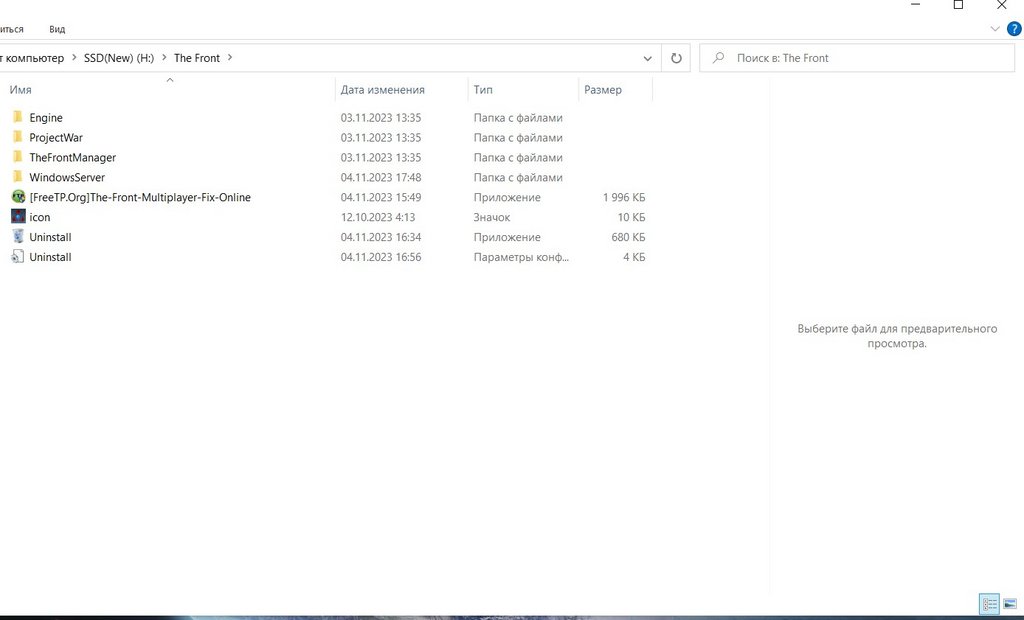The width and height of the screenshot is (1024, 620).
Task: Select the WindowsServer folder name
Action: (x=67, y=177)
